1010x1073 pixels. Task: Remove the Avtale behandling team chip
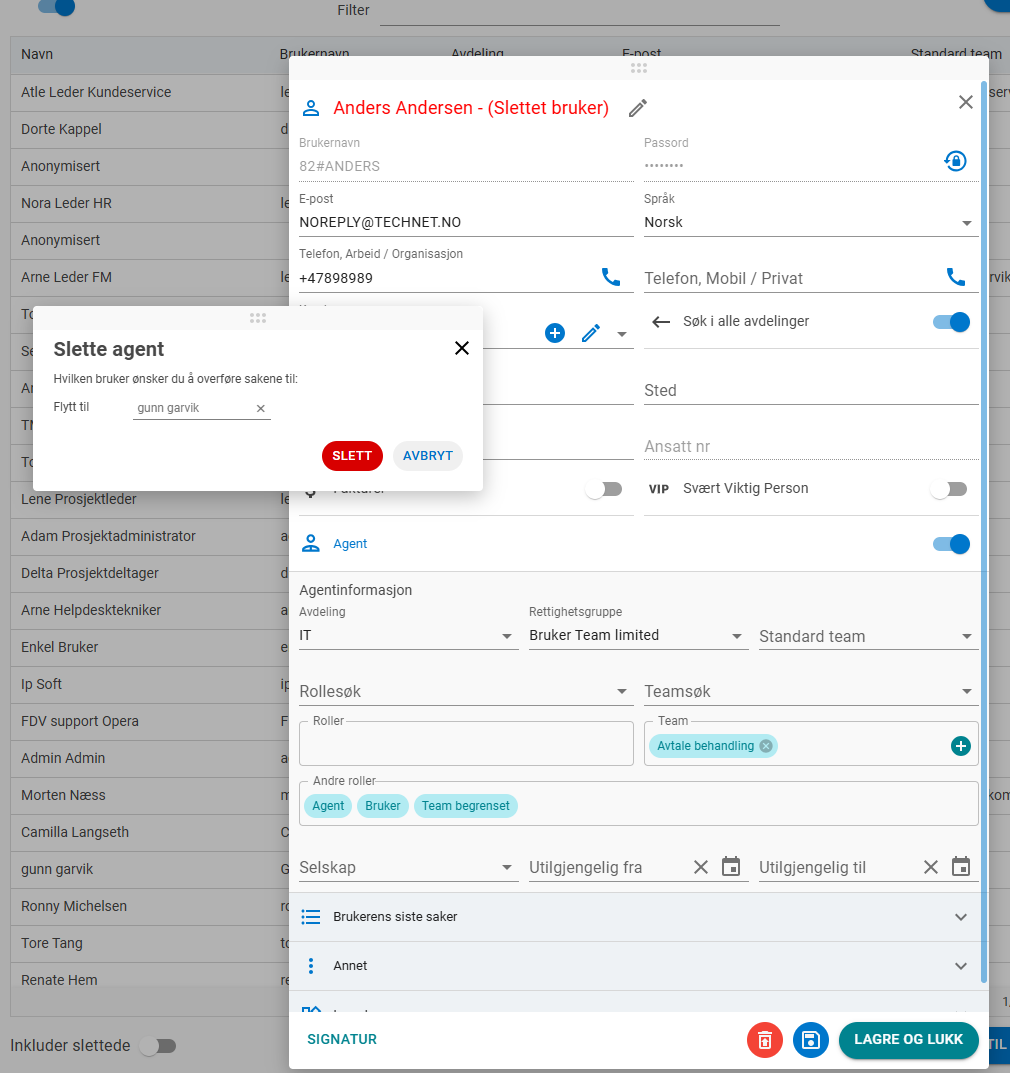[766, 745]
